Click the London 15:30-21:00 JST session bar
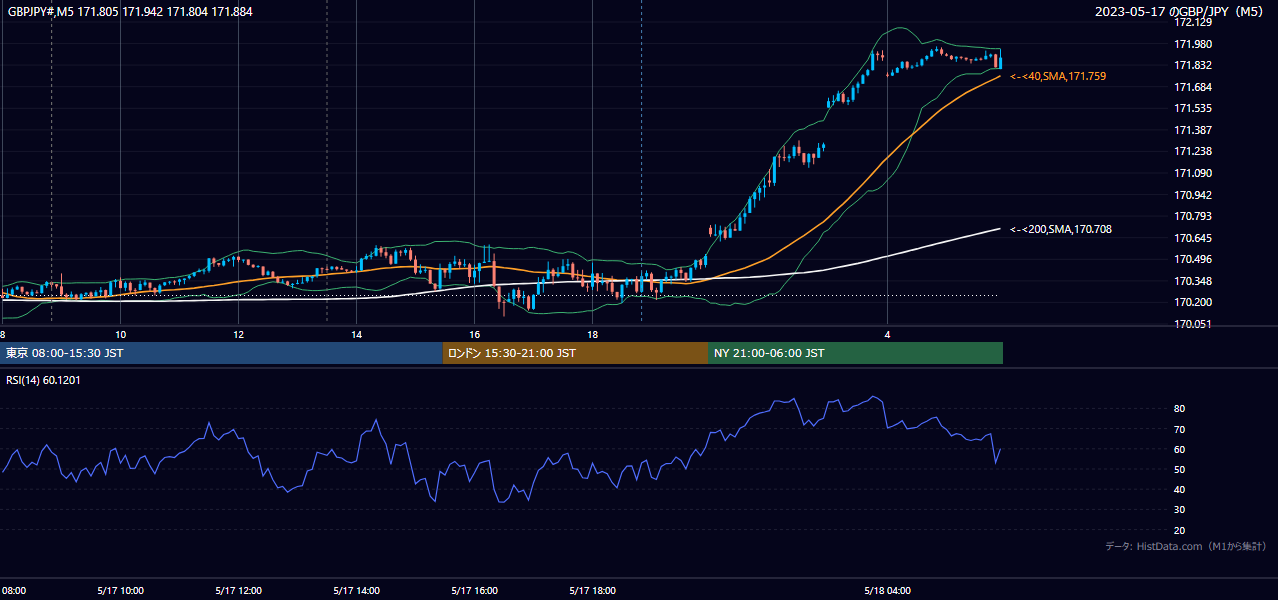Screen dimensions: 1278x600 [x=575, y=353]
